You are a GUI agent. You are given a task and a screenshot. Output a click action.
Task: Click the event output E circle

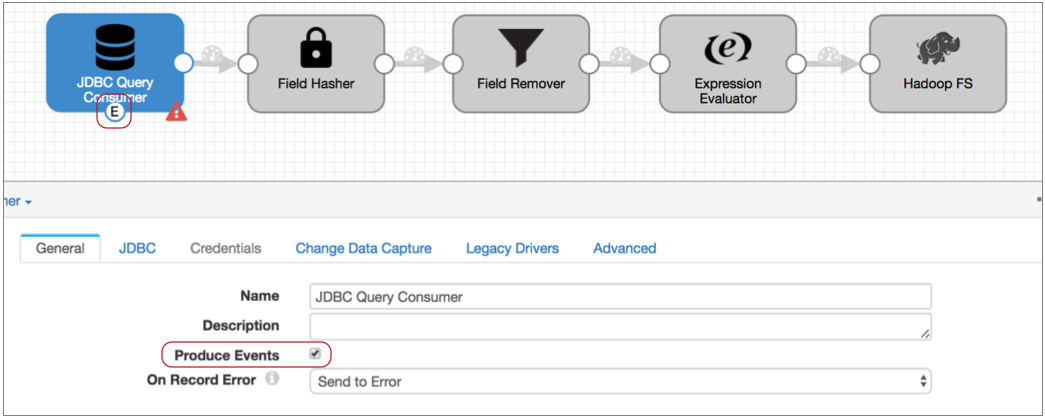[x=115, y=113]
